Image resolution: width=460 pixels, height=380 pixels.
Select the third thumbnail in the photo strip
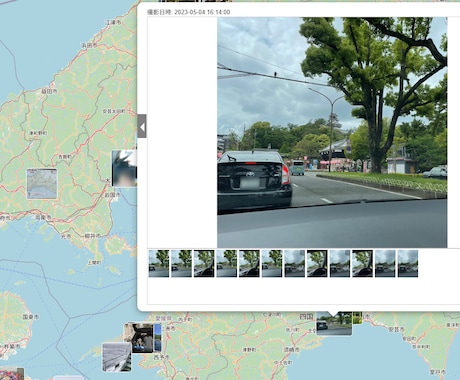(x=204, y=263)
